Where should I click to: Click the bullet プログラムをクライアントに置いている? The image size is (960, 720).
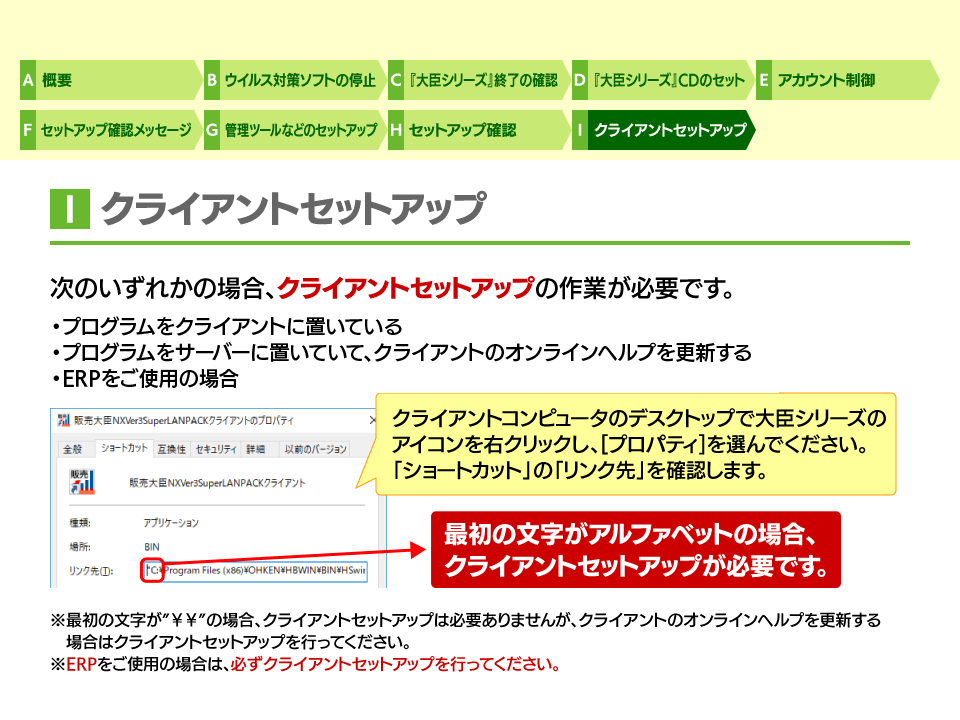coord(227,326)
